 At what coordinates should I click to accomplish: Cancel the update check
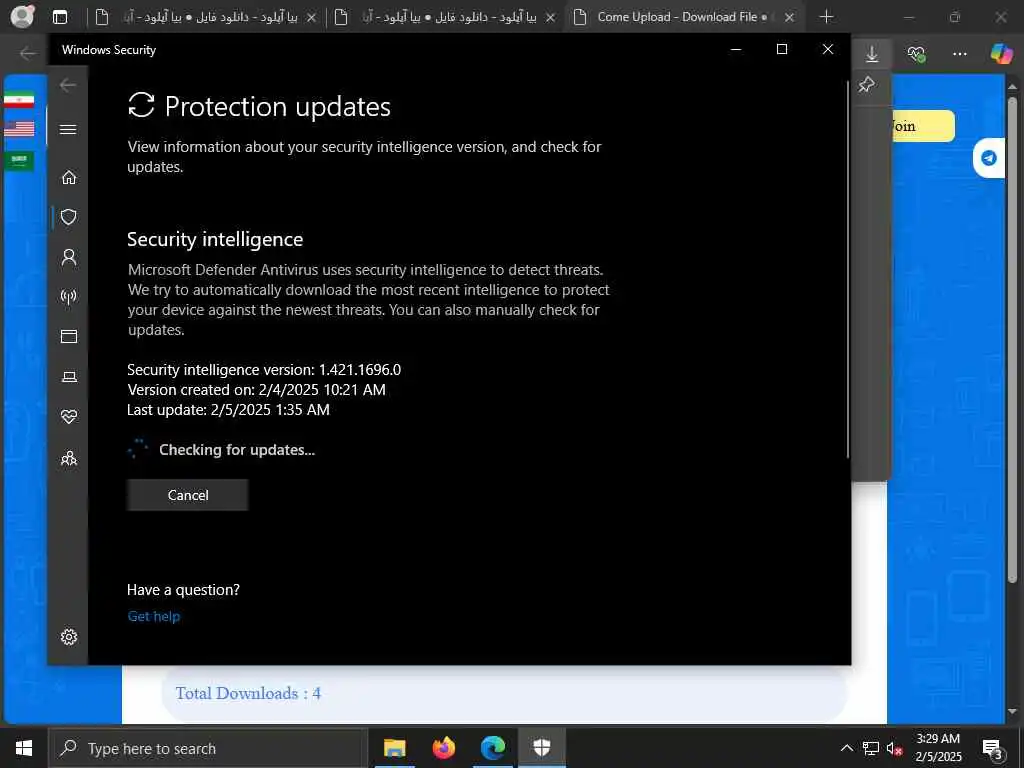tap(187, 495)
